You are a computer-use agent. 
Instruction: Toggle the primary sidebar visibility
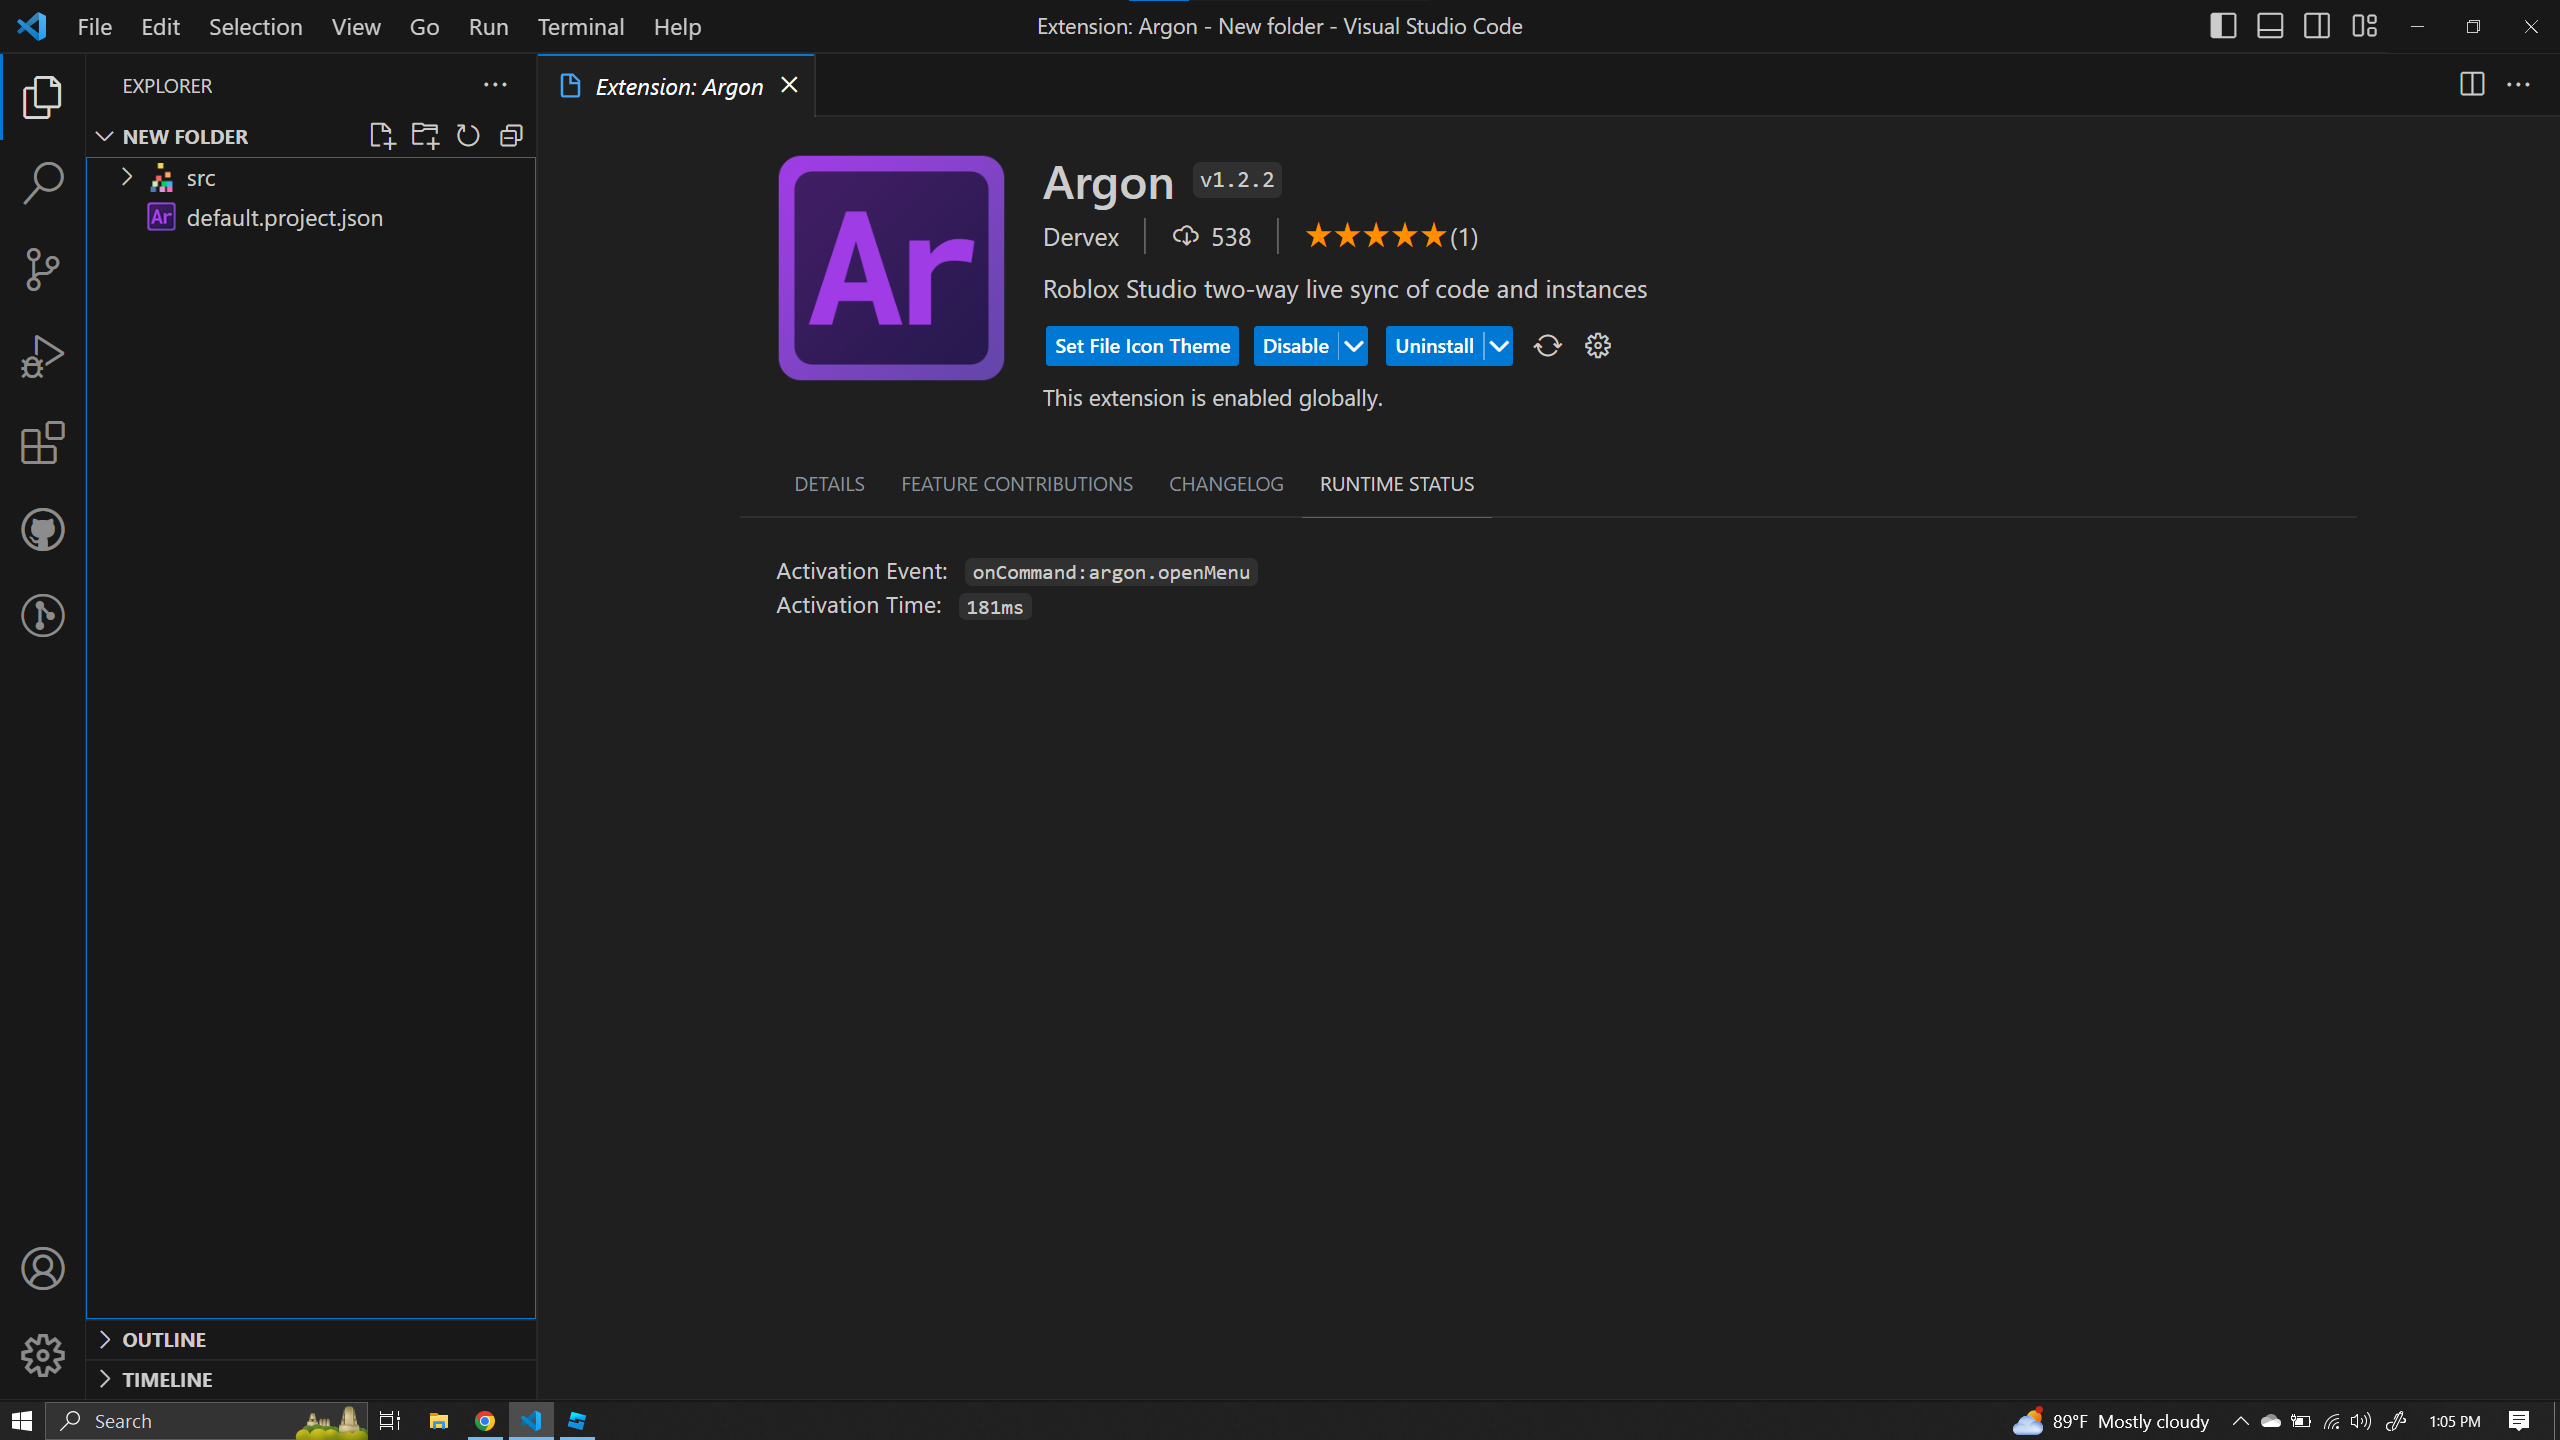pyautogui.click(x=2222, y=26)
